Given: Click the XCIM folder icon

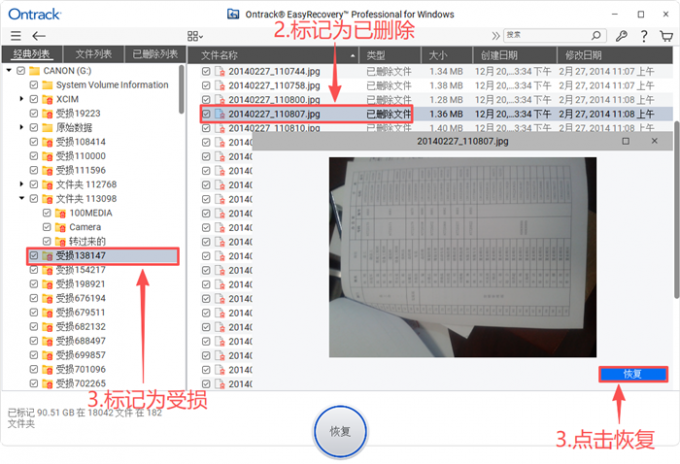Looking at the screenshot, I should click(x=48, y=99).
